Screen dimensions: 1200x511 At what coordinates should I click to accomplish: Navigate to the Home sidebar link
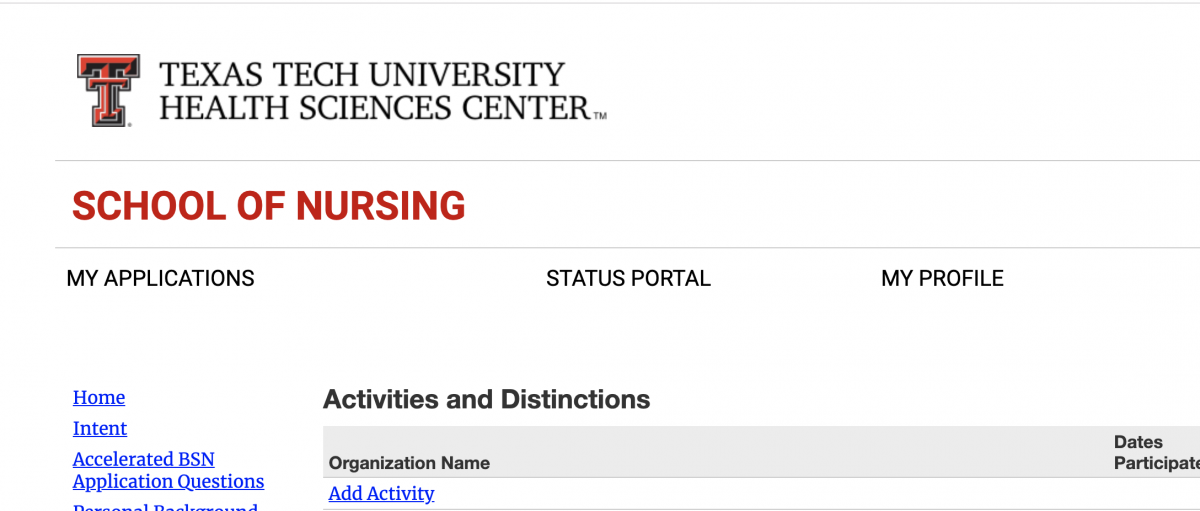tap(99, 398)
